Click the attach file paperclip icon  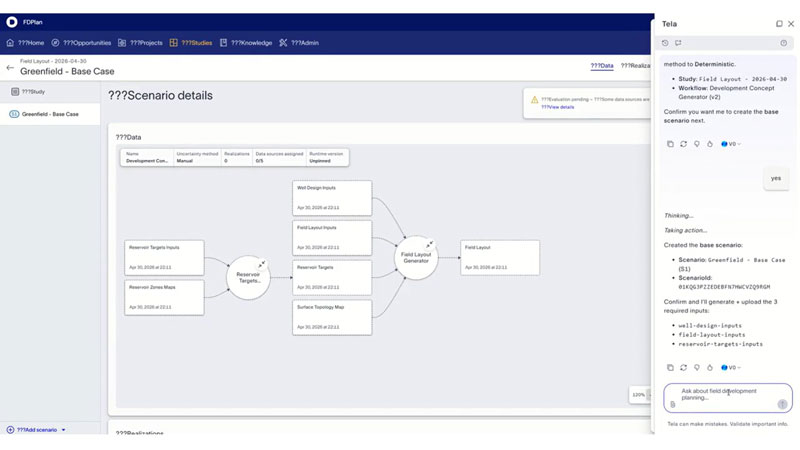[x=672, y=405]
